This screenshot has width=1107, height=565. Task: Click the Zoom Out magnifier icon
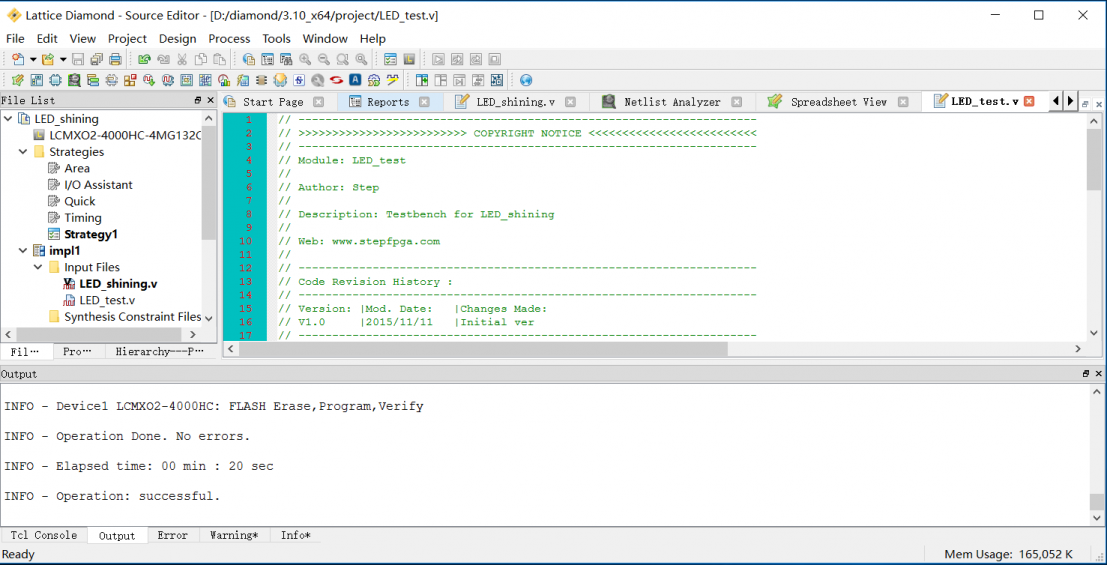click(323, 59)
